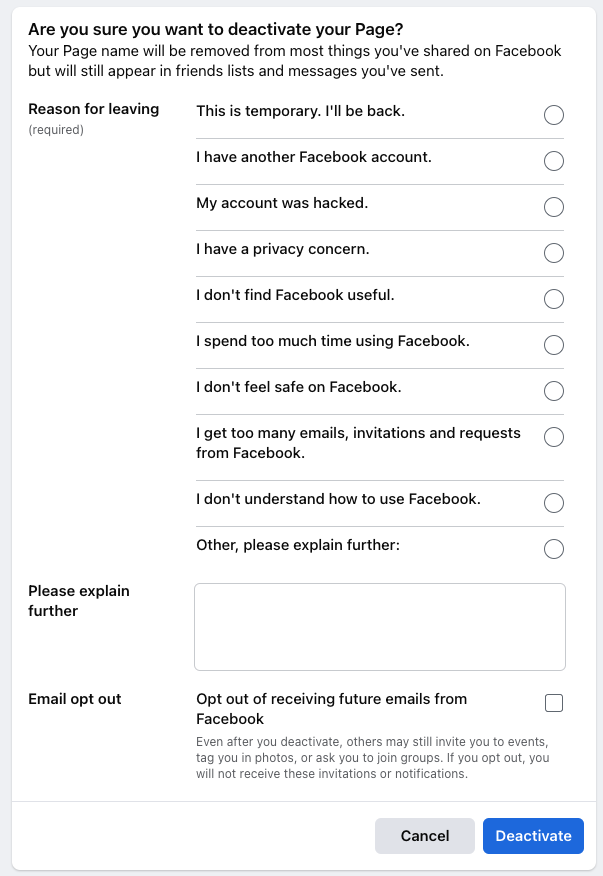Select "I don't feel safe on Facebook"
The height and width of the screenshot is (876, 603).
(554, 391)
